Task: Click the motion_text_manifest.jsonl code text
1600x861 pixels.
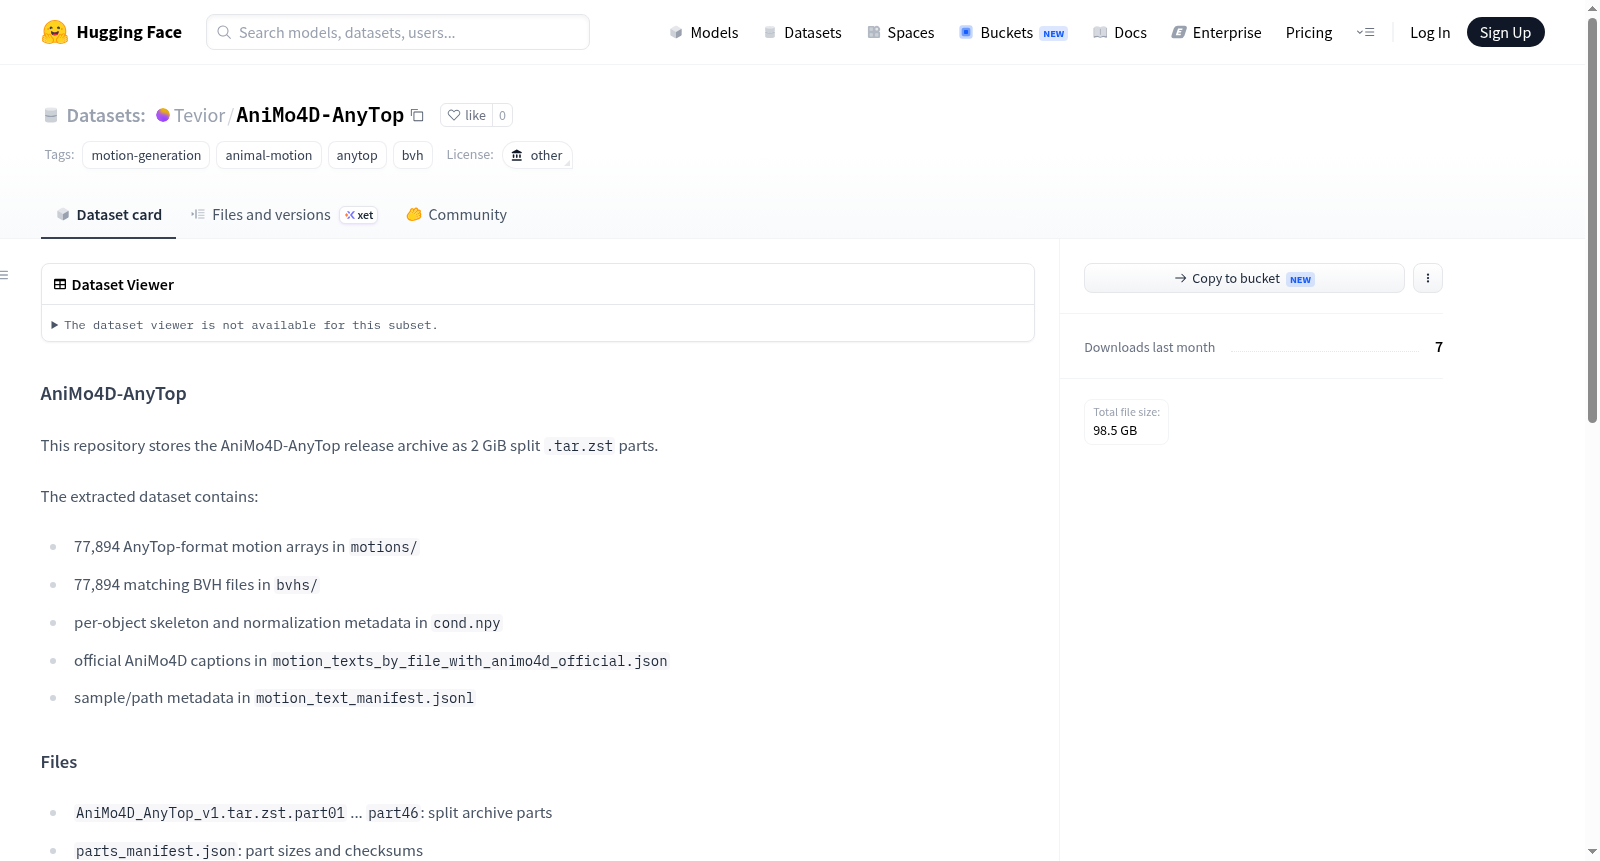Action: [x=365, y=698]
